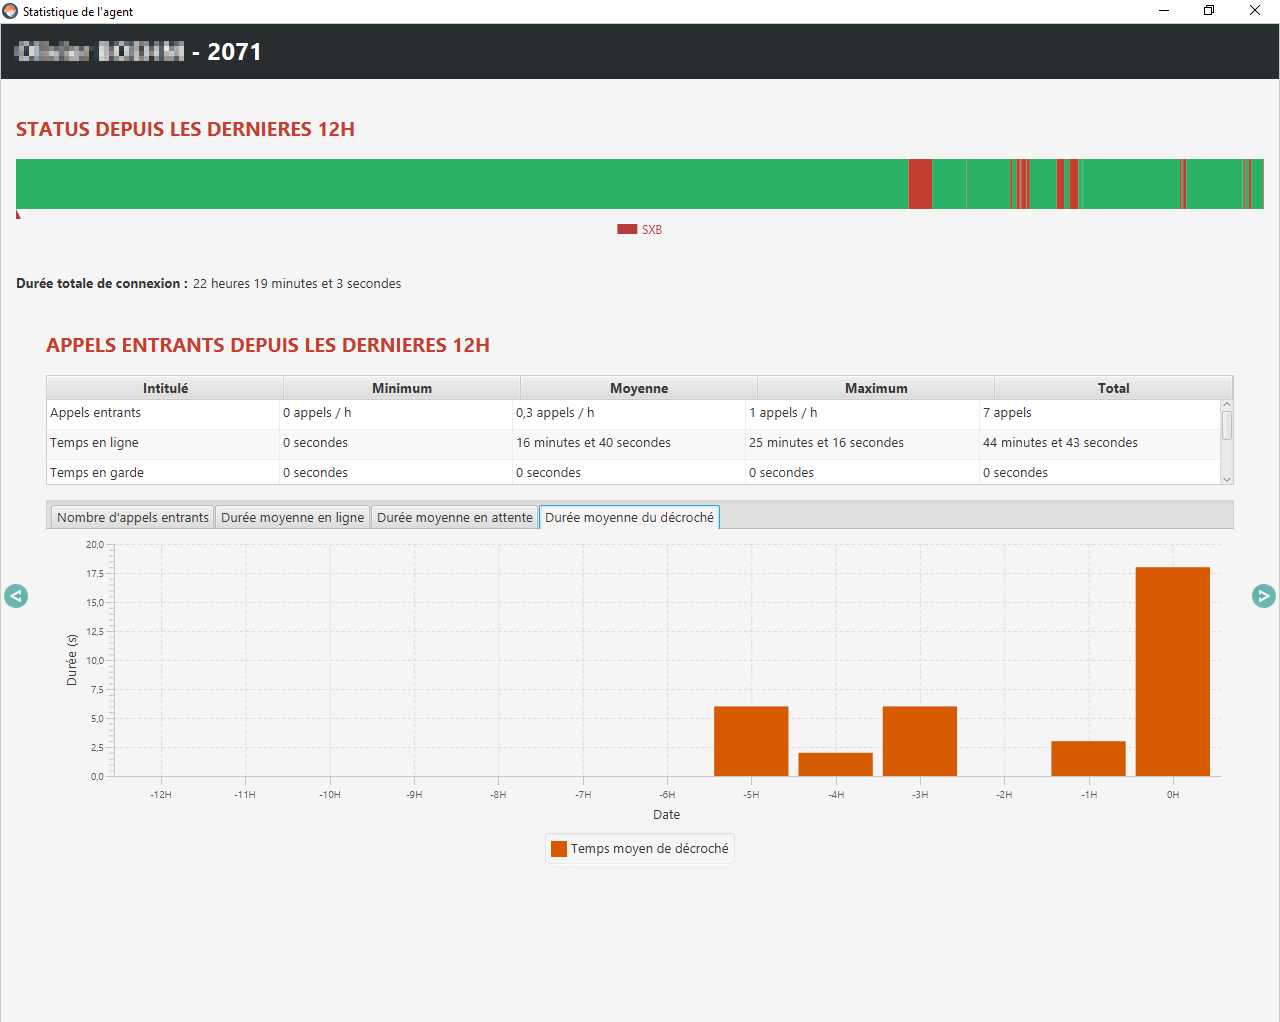Click the wide red block in status timeline
Image resolution: width=1280 pixels, height=1022 pixels.
point(920,184)
